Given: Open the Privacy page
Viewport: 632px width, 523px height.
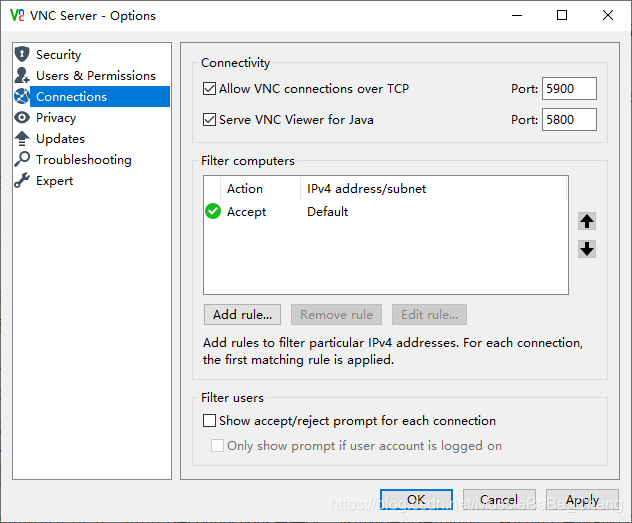Looking at the screenshot, I should (x=56, y=118).
